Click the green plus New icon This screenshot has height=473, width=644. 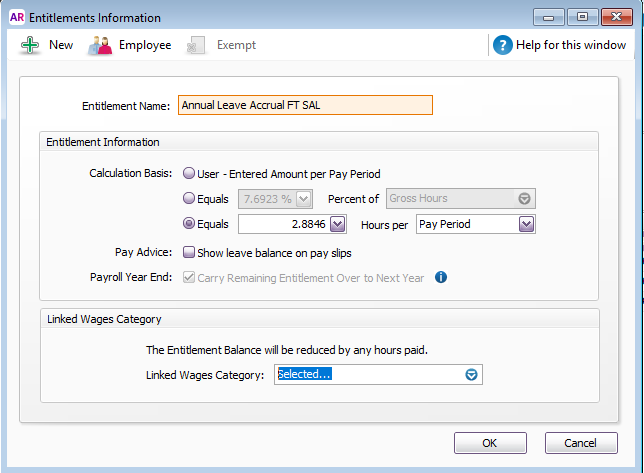pyautogui.click(x=29, y=45)
